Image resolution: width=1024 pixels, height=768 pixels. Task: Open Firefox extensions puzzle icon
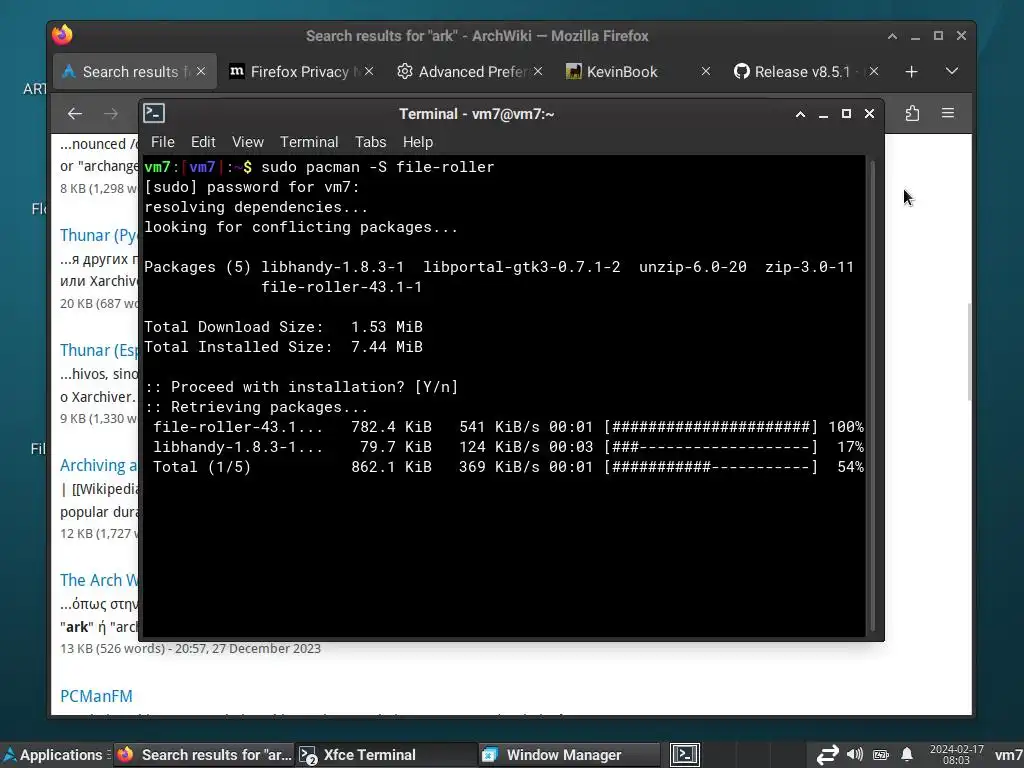tap(912, 113)
